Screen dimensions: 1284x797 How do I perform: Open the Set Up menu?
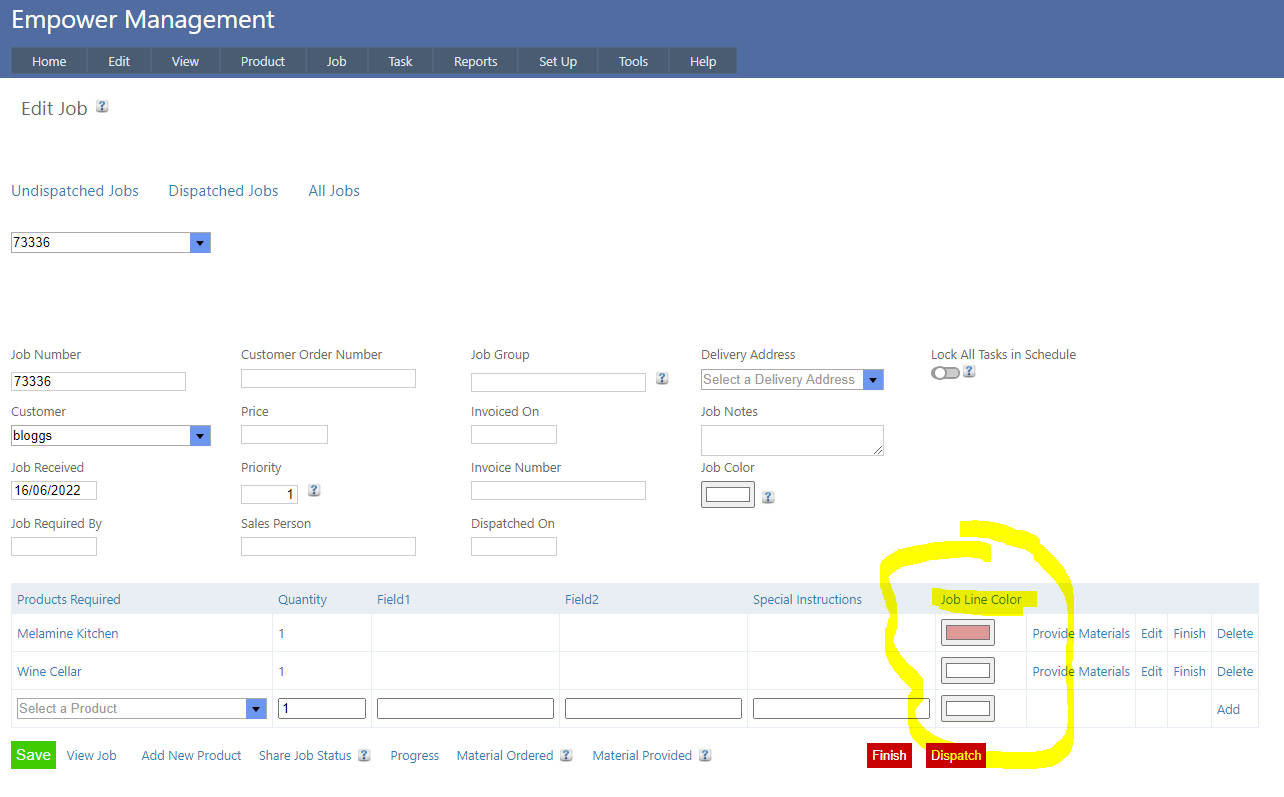click(x=557, y=62)
